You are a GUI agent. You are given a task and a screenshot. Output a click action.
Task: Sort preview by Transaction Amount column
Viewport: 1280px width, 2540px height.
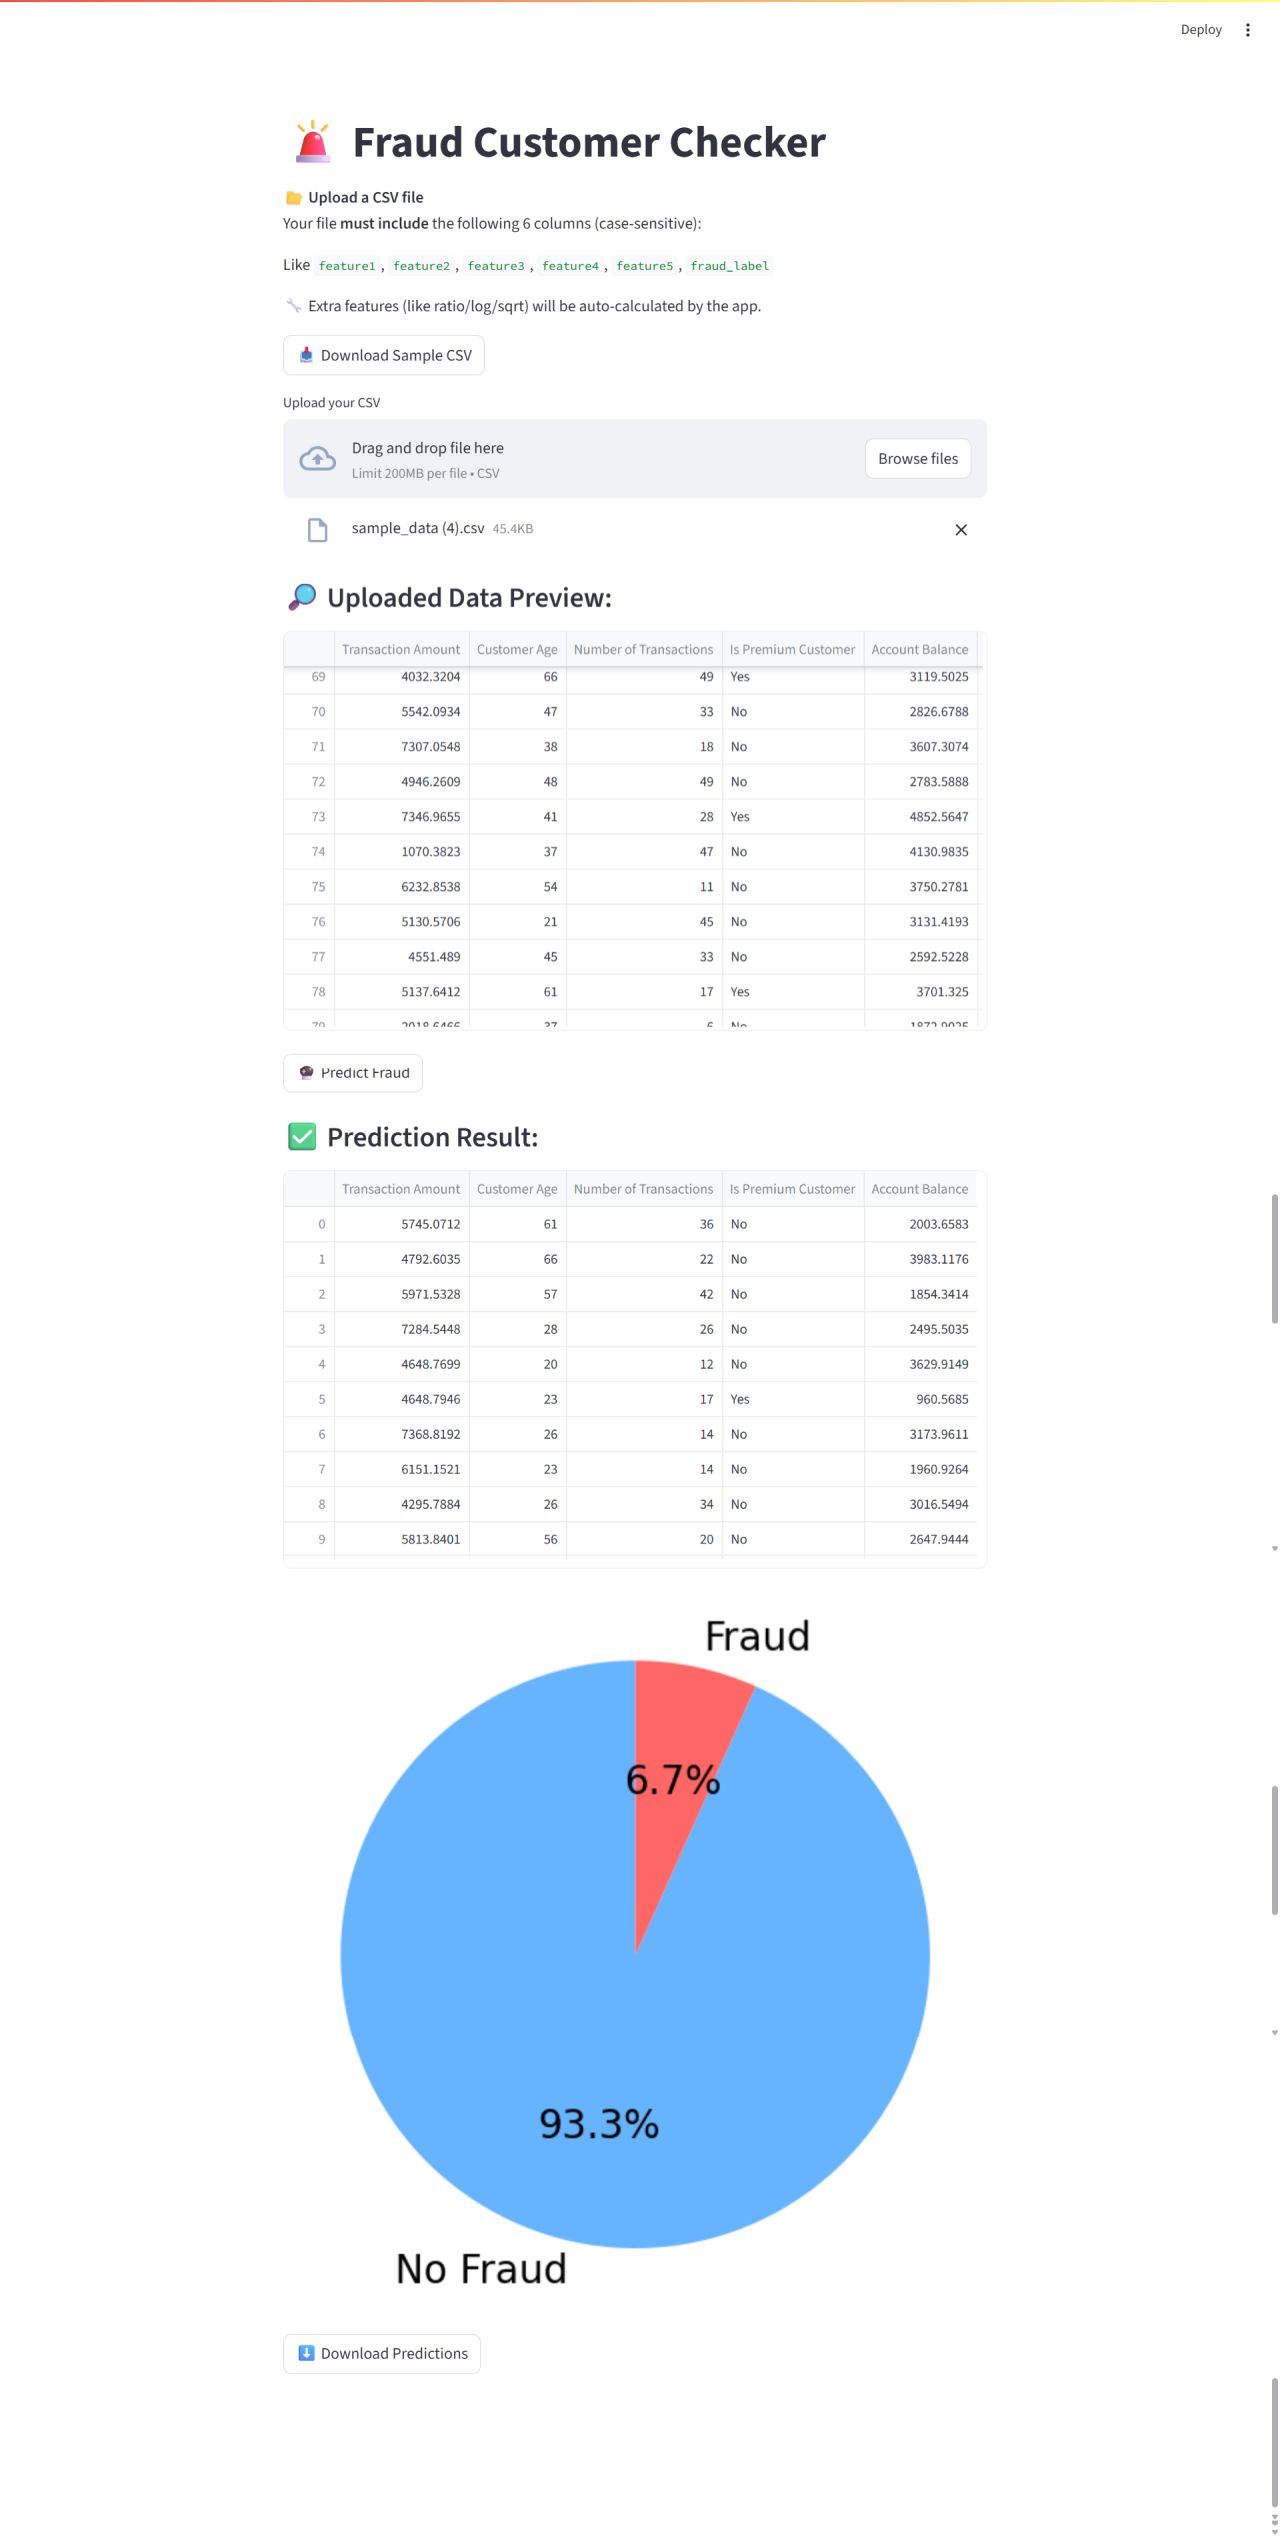coord(401,650)
